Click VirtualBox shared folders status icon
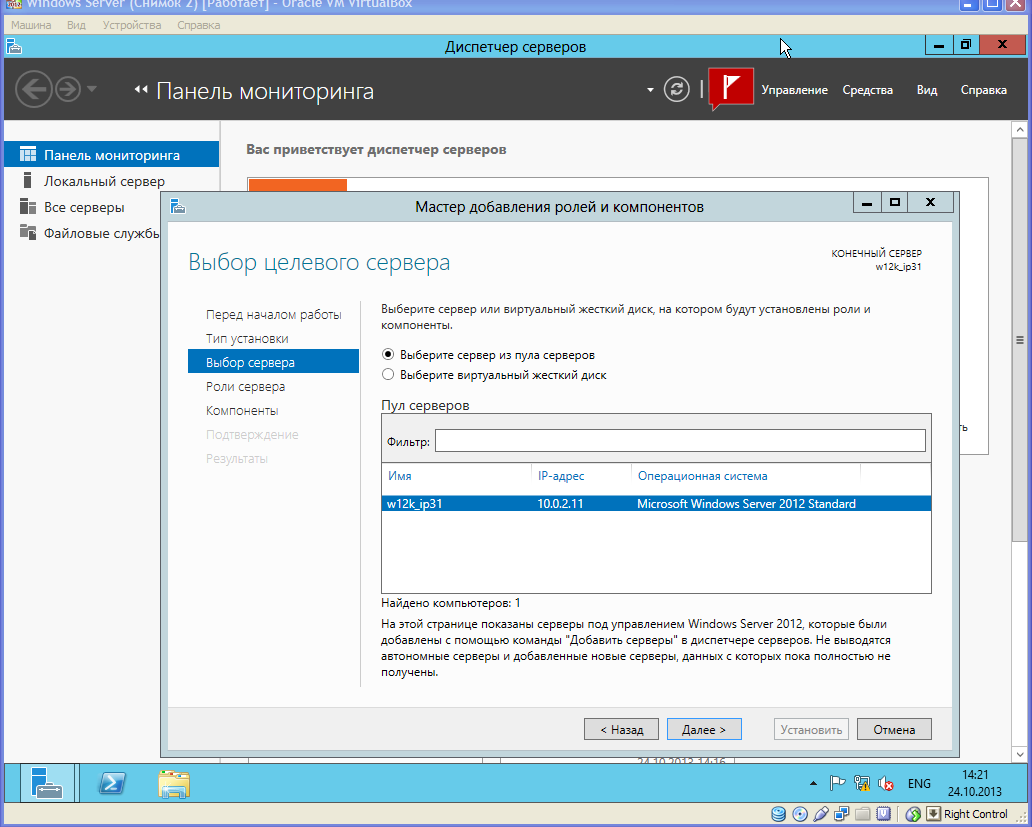 click(x=863, y=814)
